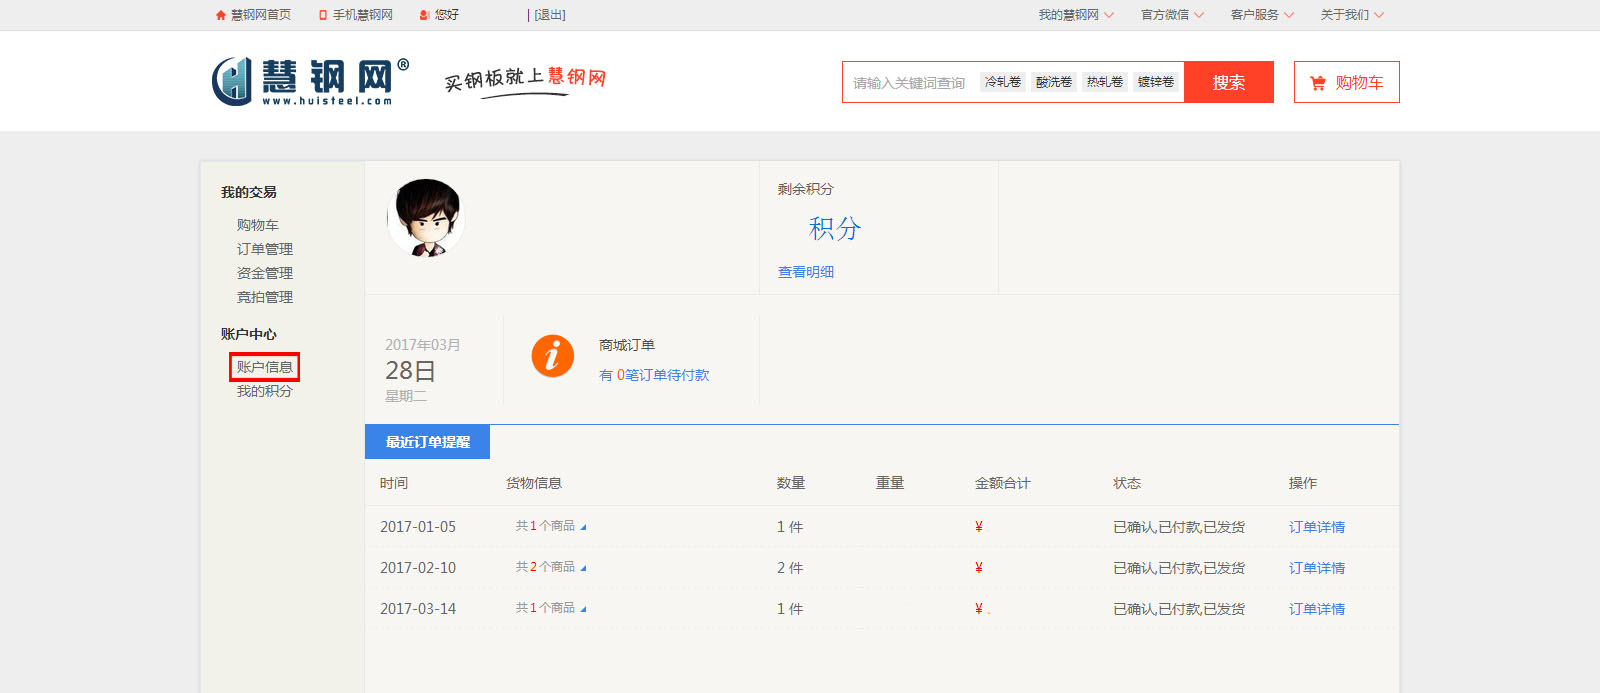Select the 最近订单提醒 tab

tap(427, 442)
